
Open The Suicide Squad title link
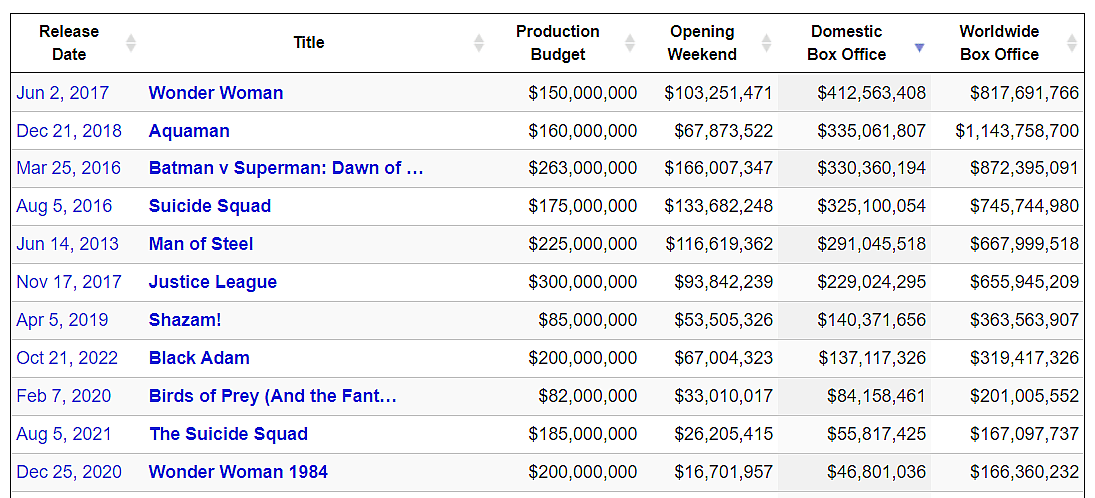point(228,434)
